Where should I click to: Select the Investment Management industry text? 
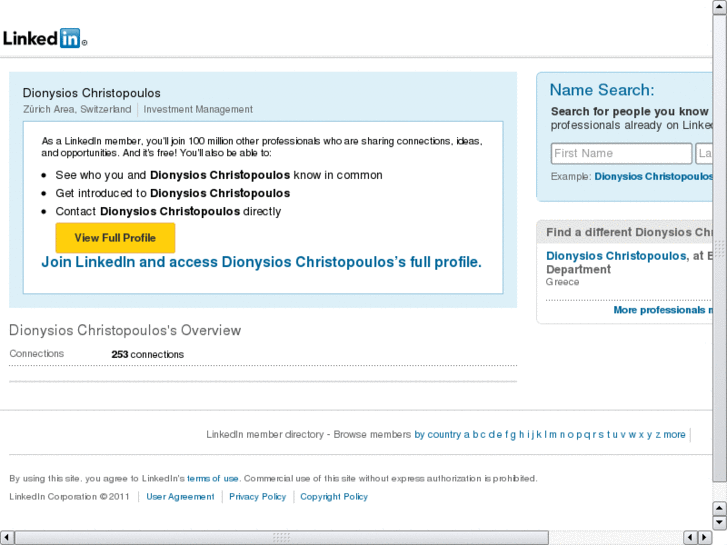(x=198, y=109)
